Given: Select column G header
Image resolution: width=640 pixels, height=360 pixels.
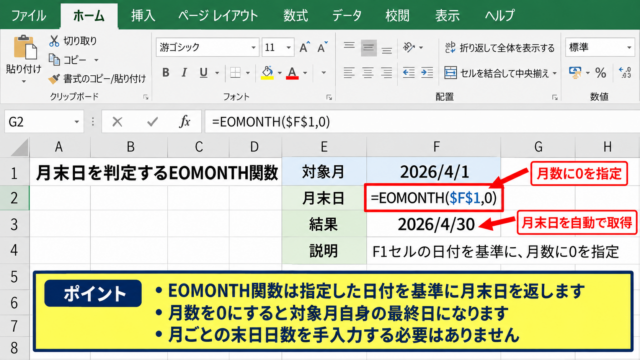Looking at the screenshot, I should (x=538, y=147).
